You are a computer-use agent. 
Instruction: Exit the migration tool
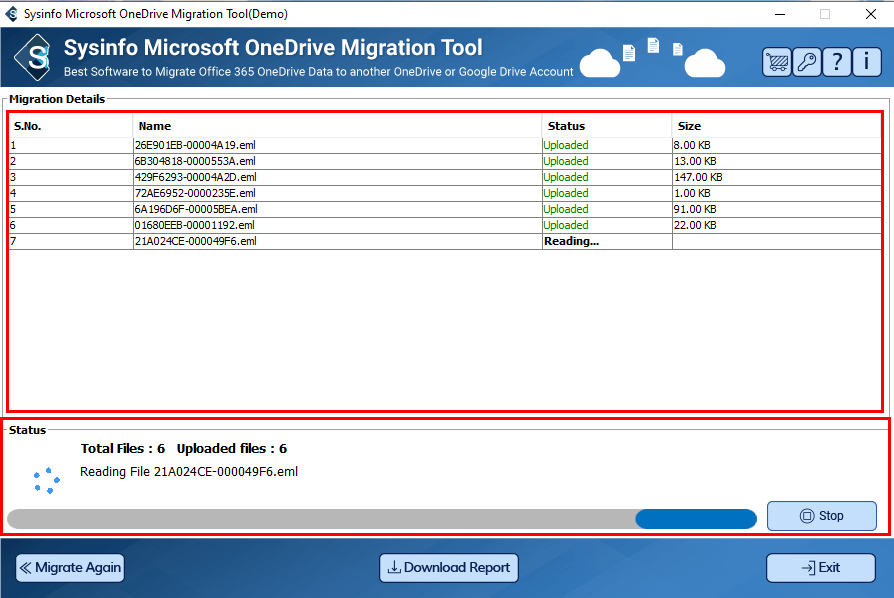820,567
